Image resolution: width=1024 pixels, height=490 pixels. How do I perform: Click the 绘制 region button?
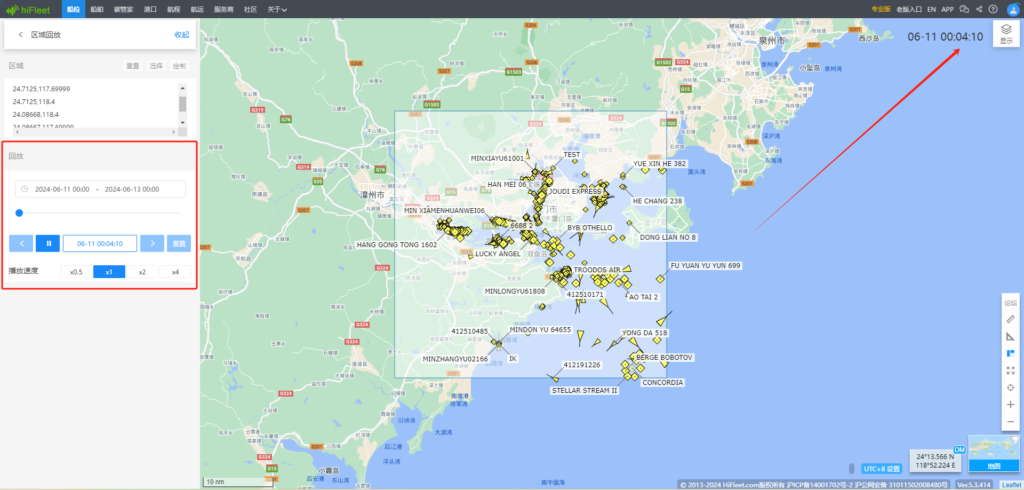click(x=179, y=66)
